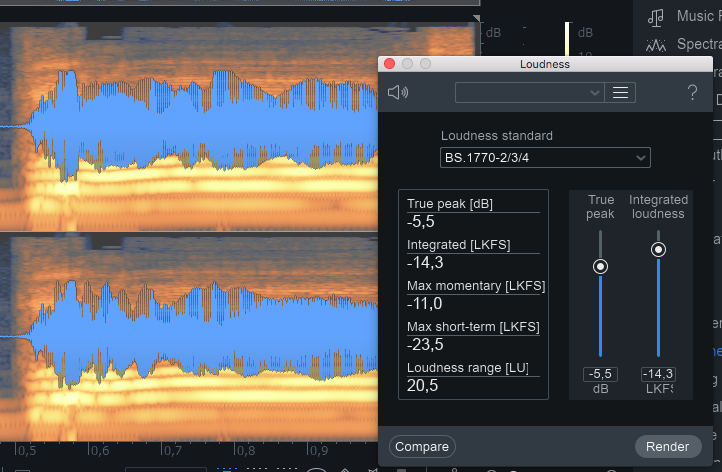Screen dimensions: 722x472
Task: Click the 0,9 timeline ruler mark
Action: pyautogui.click(x=318, y=450)
